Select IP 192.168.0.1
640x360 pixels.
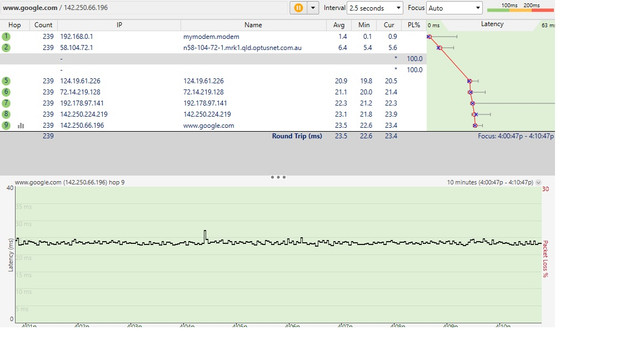click(x=76, y=36)
